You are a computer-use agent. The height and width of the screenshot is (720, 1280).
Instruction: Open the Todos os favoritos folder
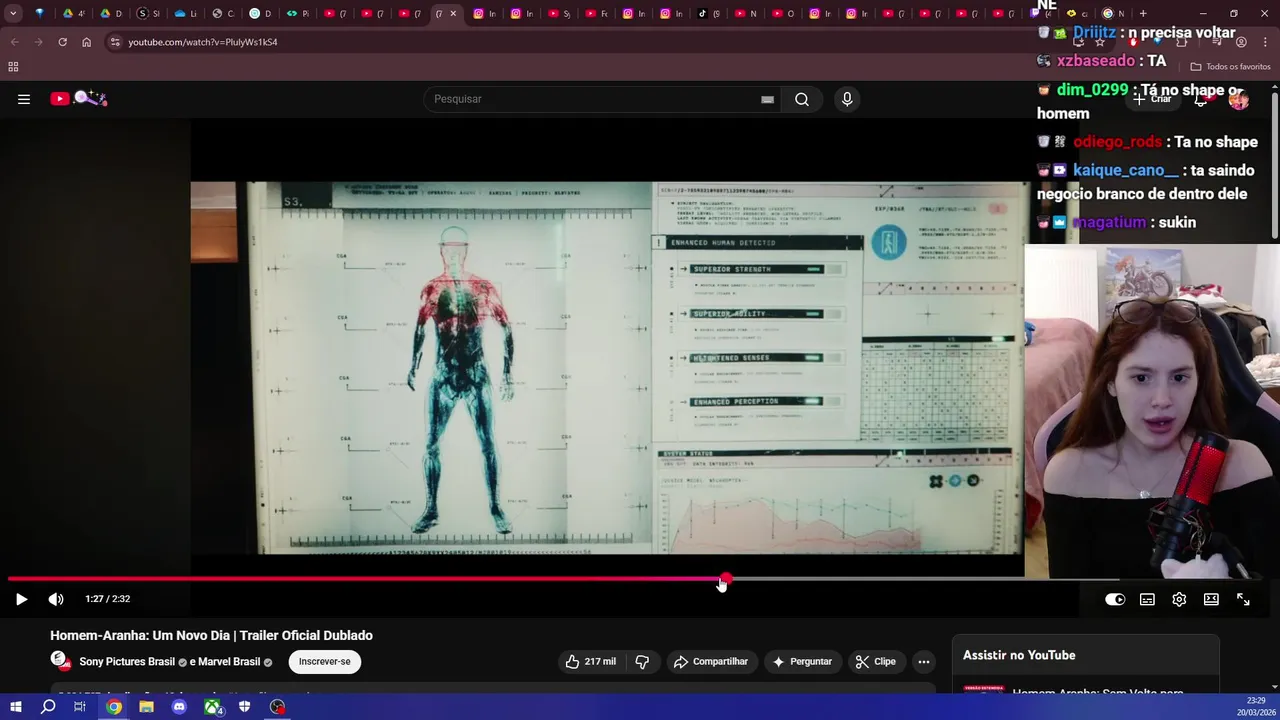pos(1230,67)
